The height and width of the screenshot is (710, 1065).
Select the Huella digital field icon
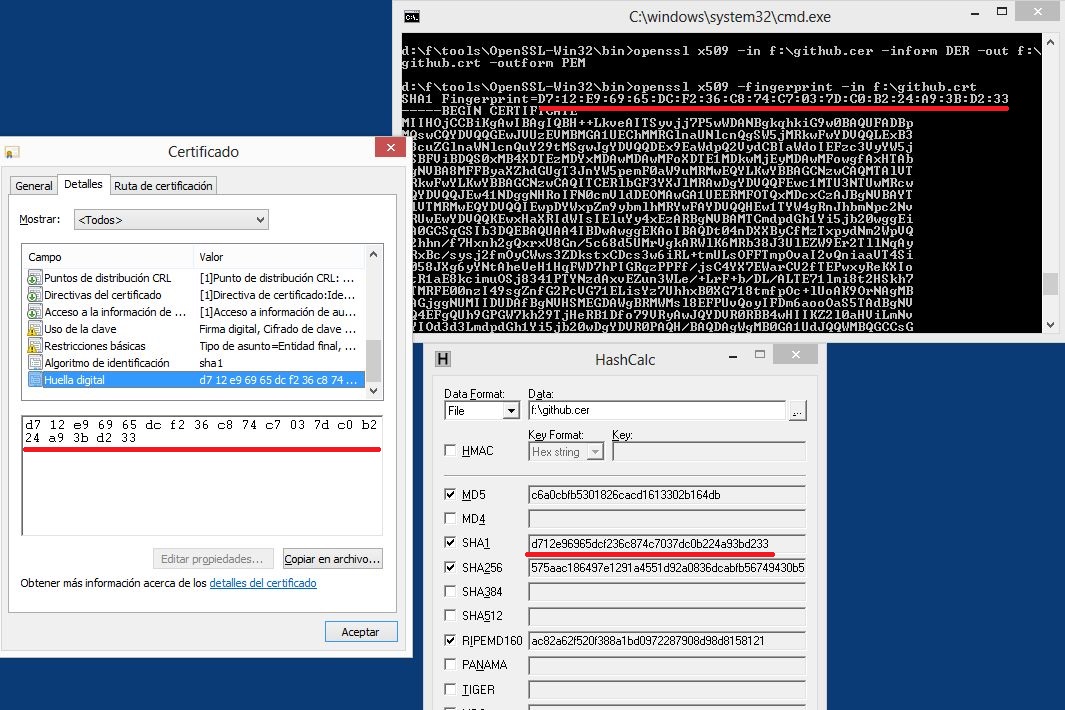click(34, 380)
